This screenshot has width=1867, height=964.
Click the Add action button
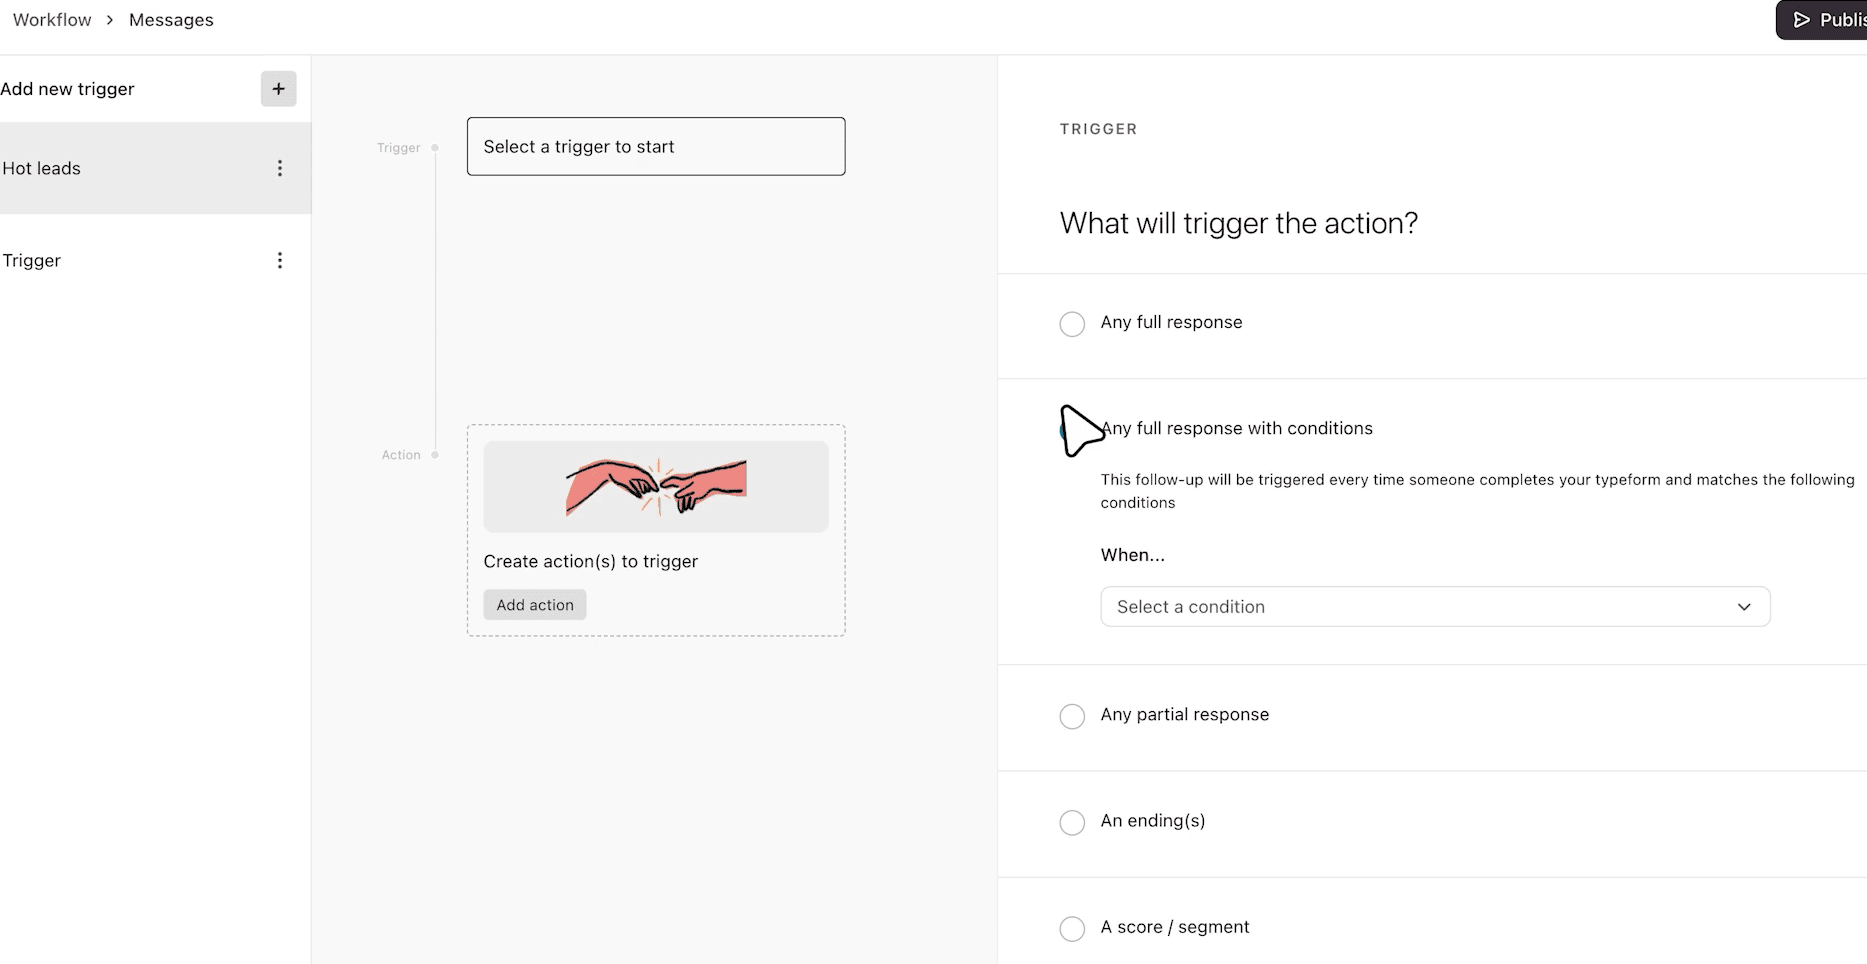534,604
